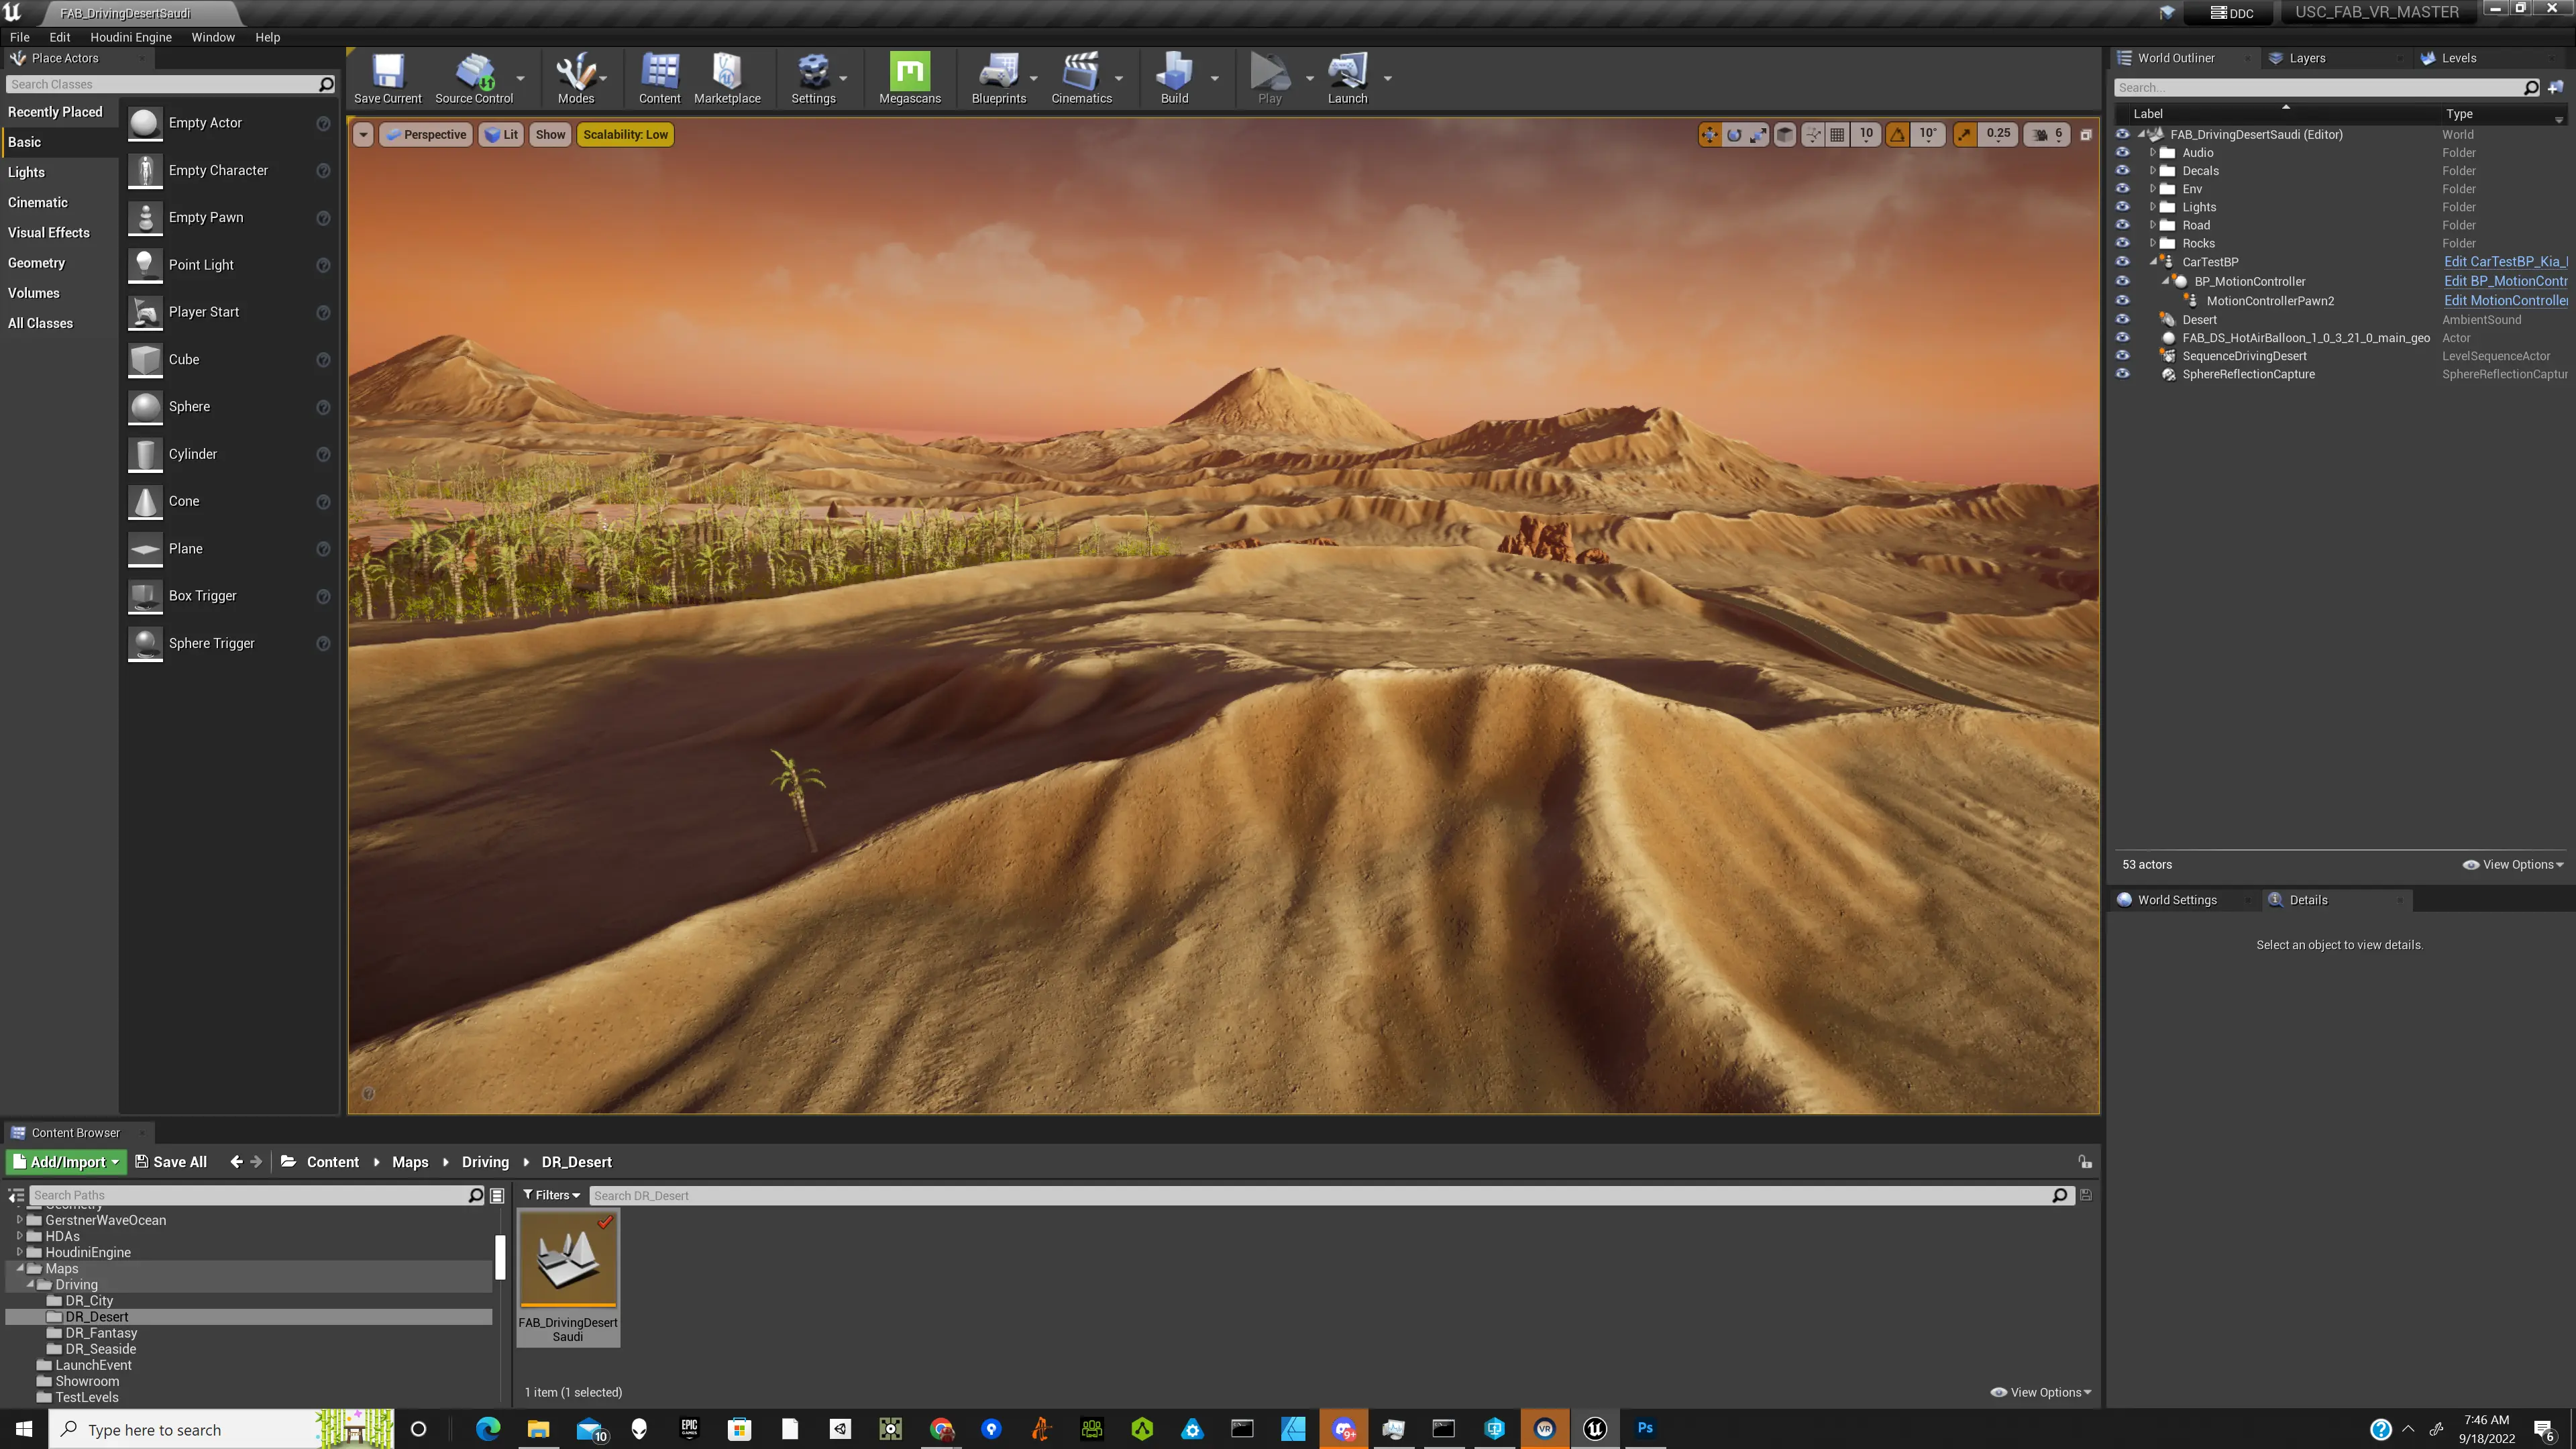The width and height of the screenshot is (2576, 1449).
Task: Open Microsoft Edge from the taskbar
Action: coord(488,1428)
